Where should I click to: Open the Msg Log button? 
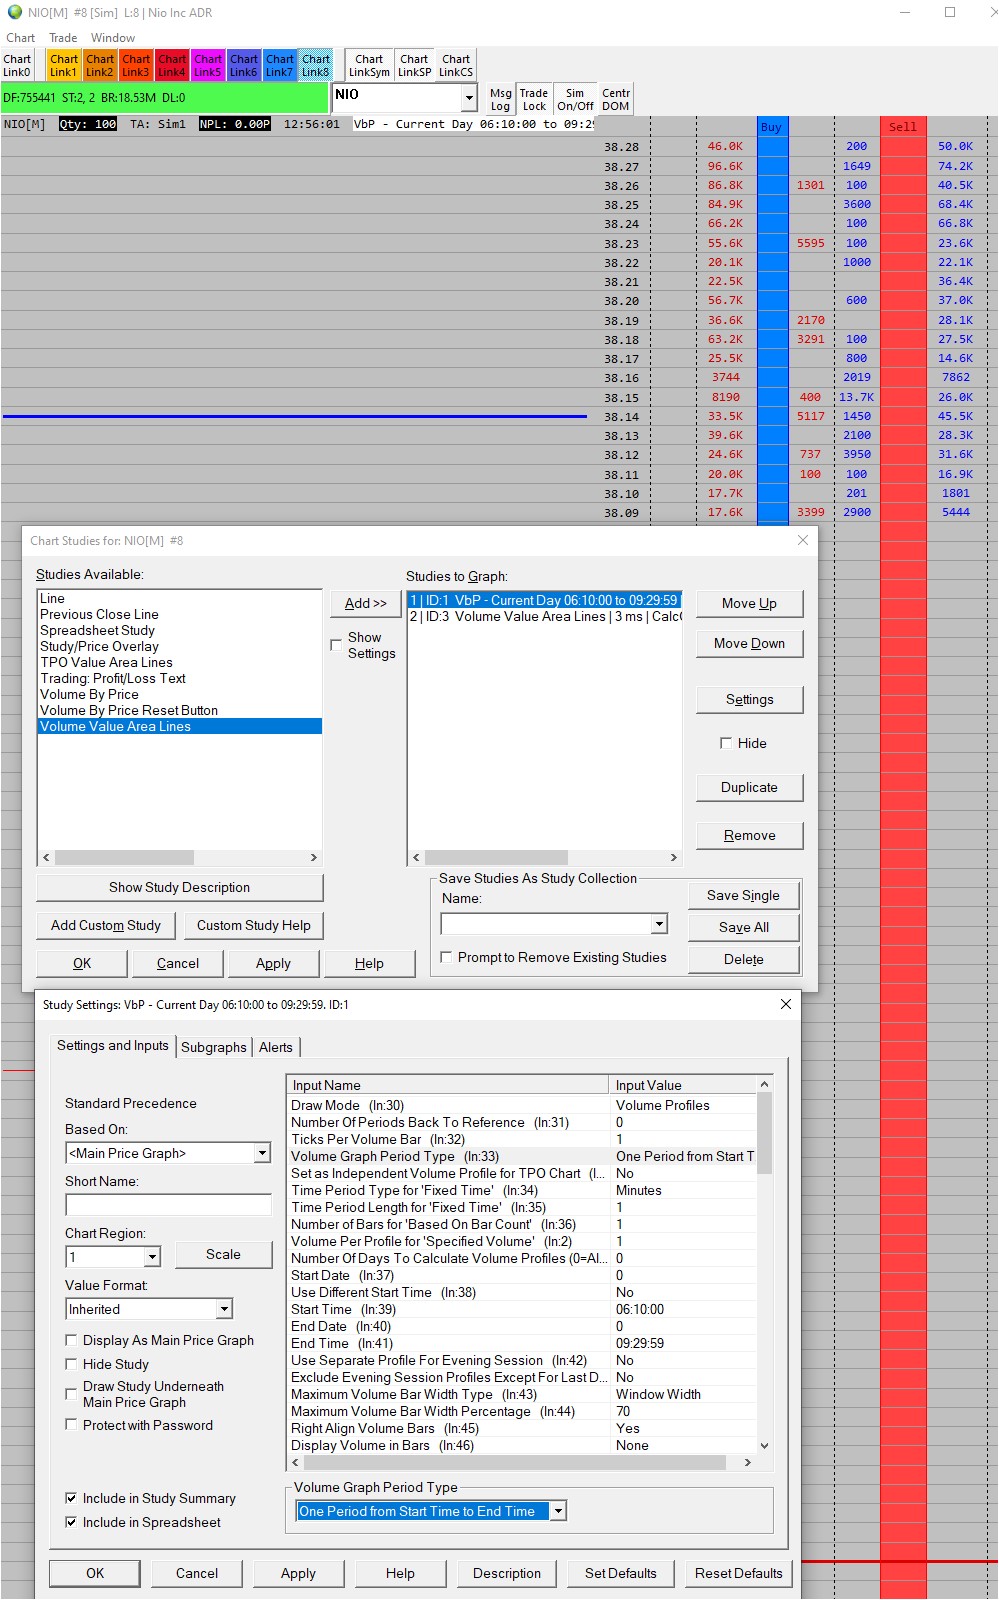pos(500,99)
